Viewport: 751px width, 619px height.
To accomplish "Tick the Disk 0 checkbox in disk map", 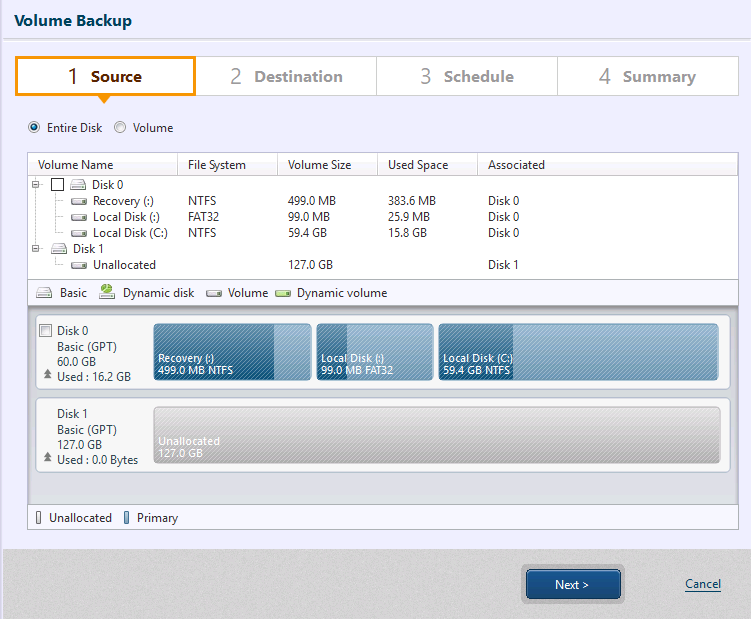I will (44, 331).
